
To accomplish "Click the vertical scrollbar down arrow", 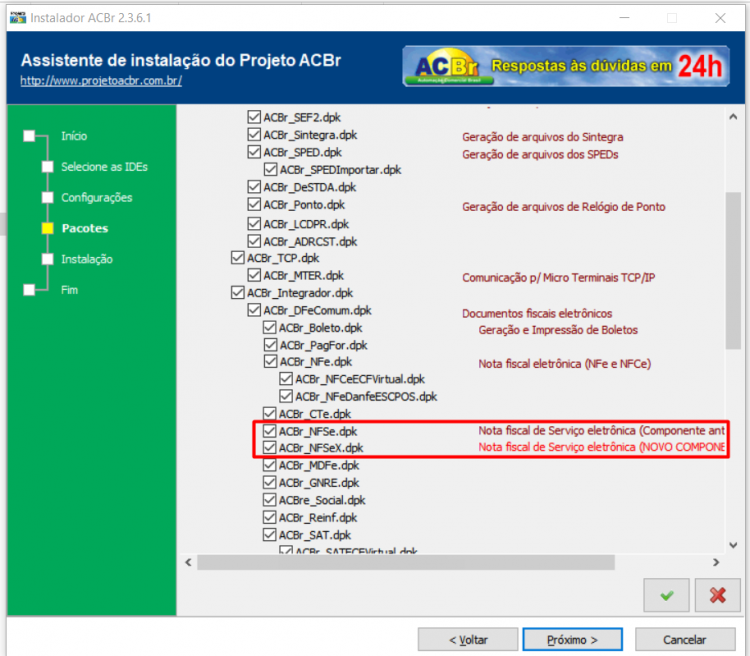I will coord(733,545).
